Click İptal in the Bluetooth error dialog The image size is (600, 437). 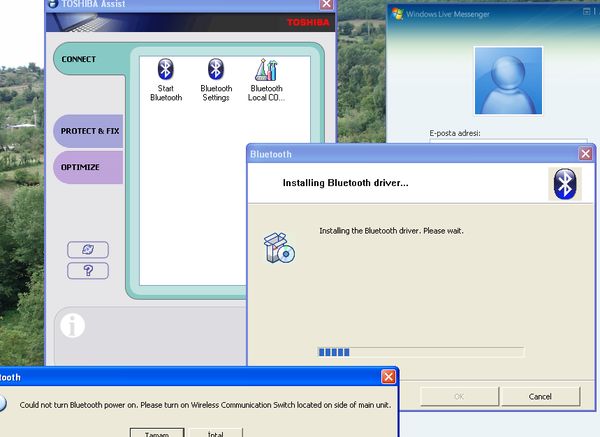pos(215,433)
